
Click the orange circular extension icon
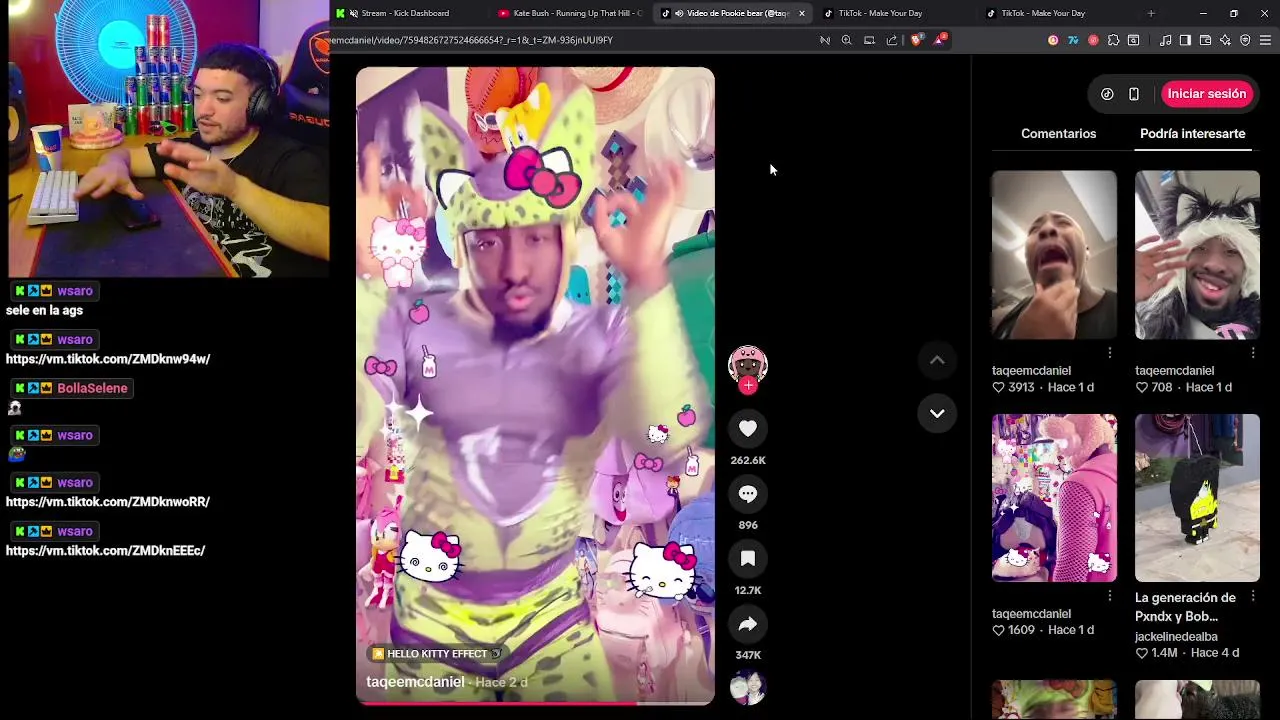click(1053, 40)
